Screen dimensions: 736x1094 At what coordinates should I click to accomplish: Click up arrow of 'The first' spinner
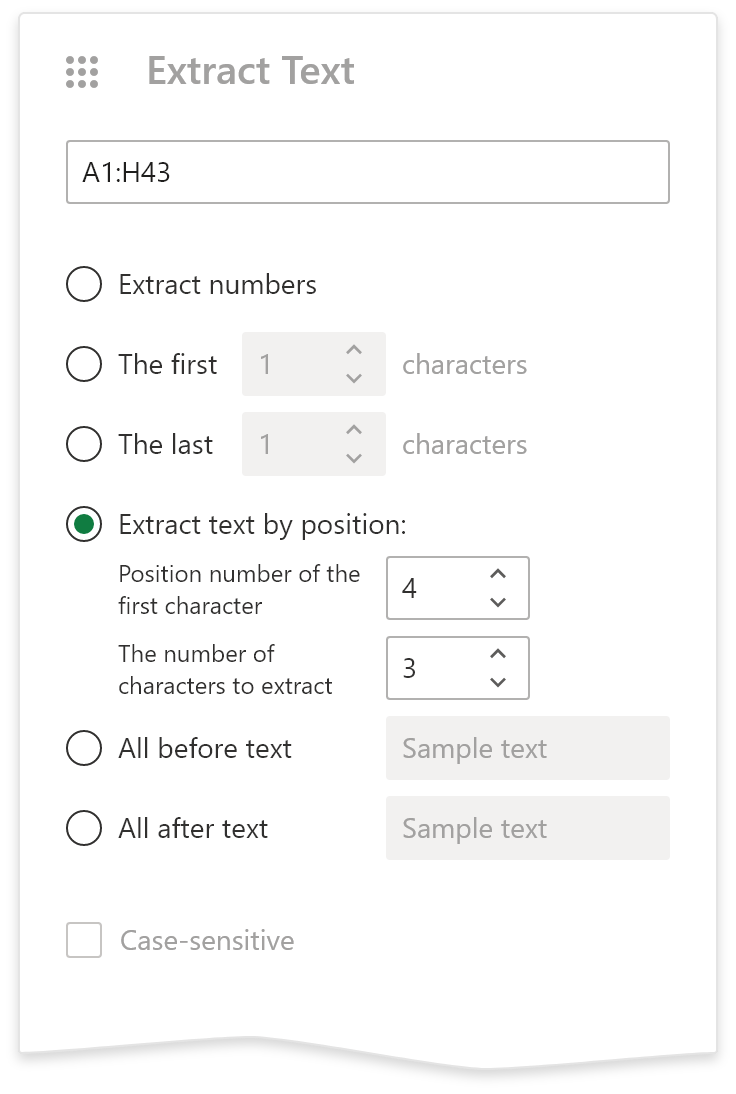pos(353,350)
